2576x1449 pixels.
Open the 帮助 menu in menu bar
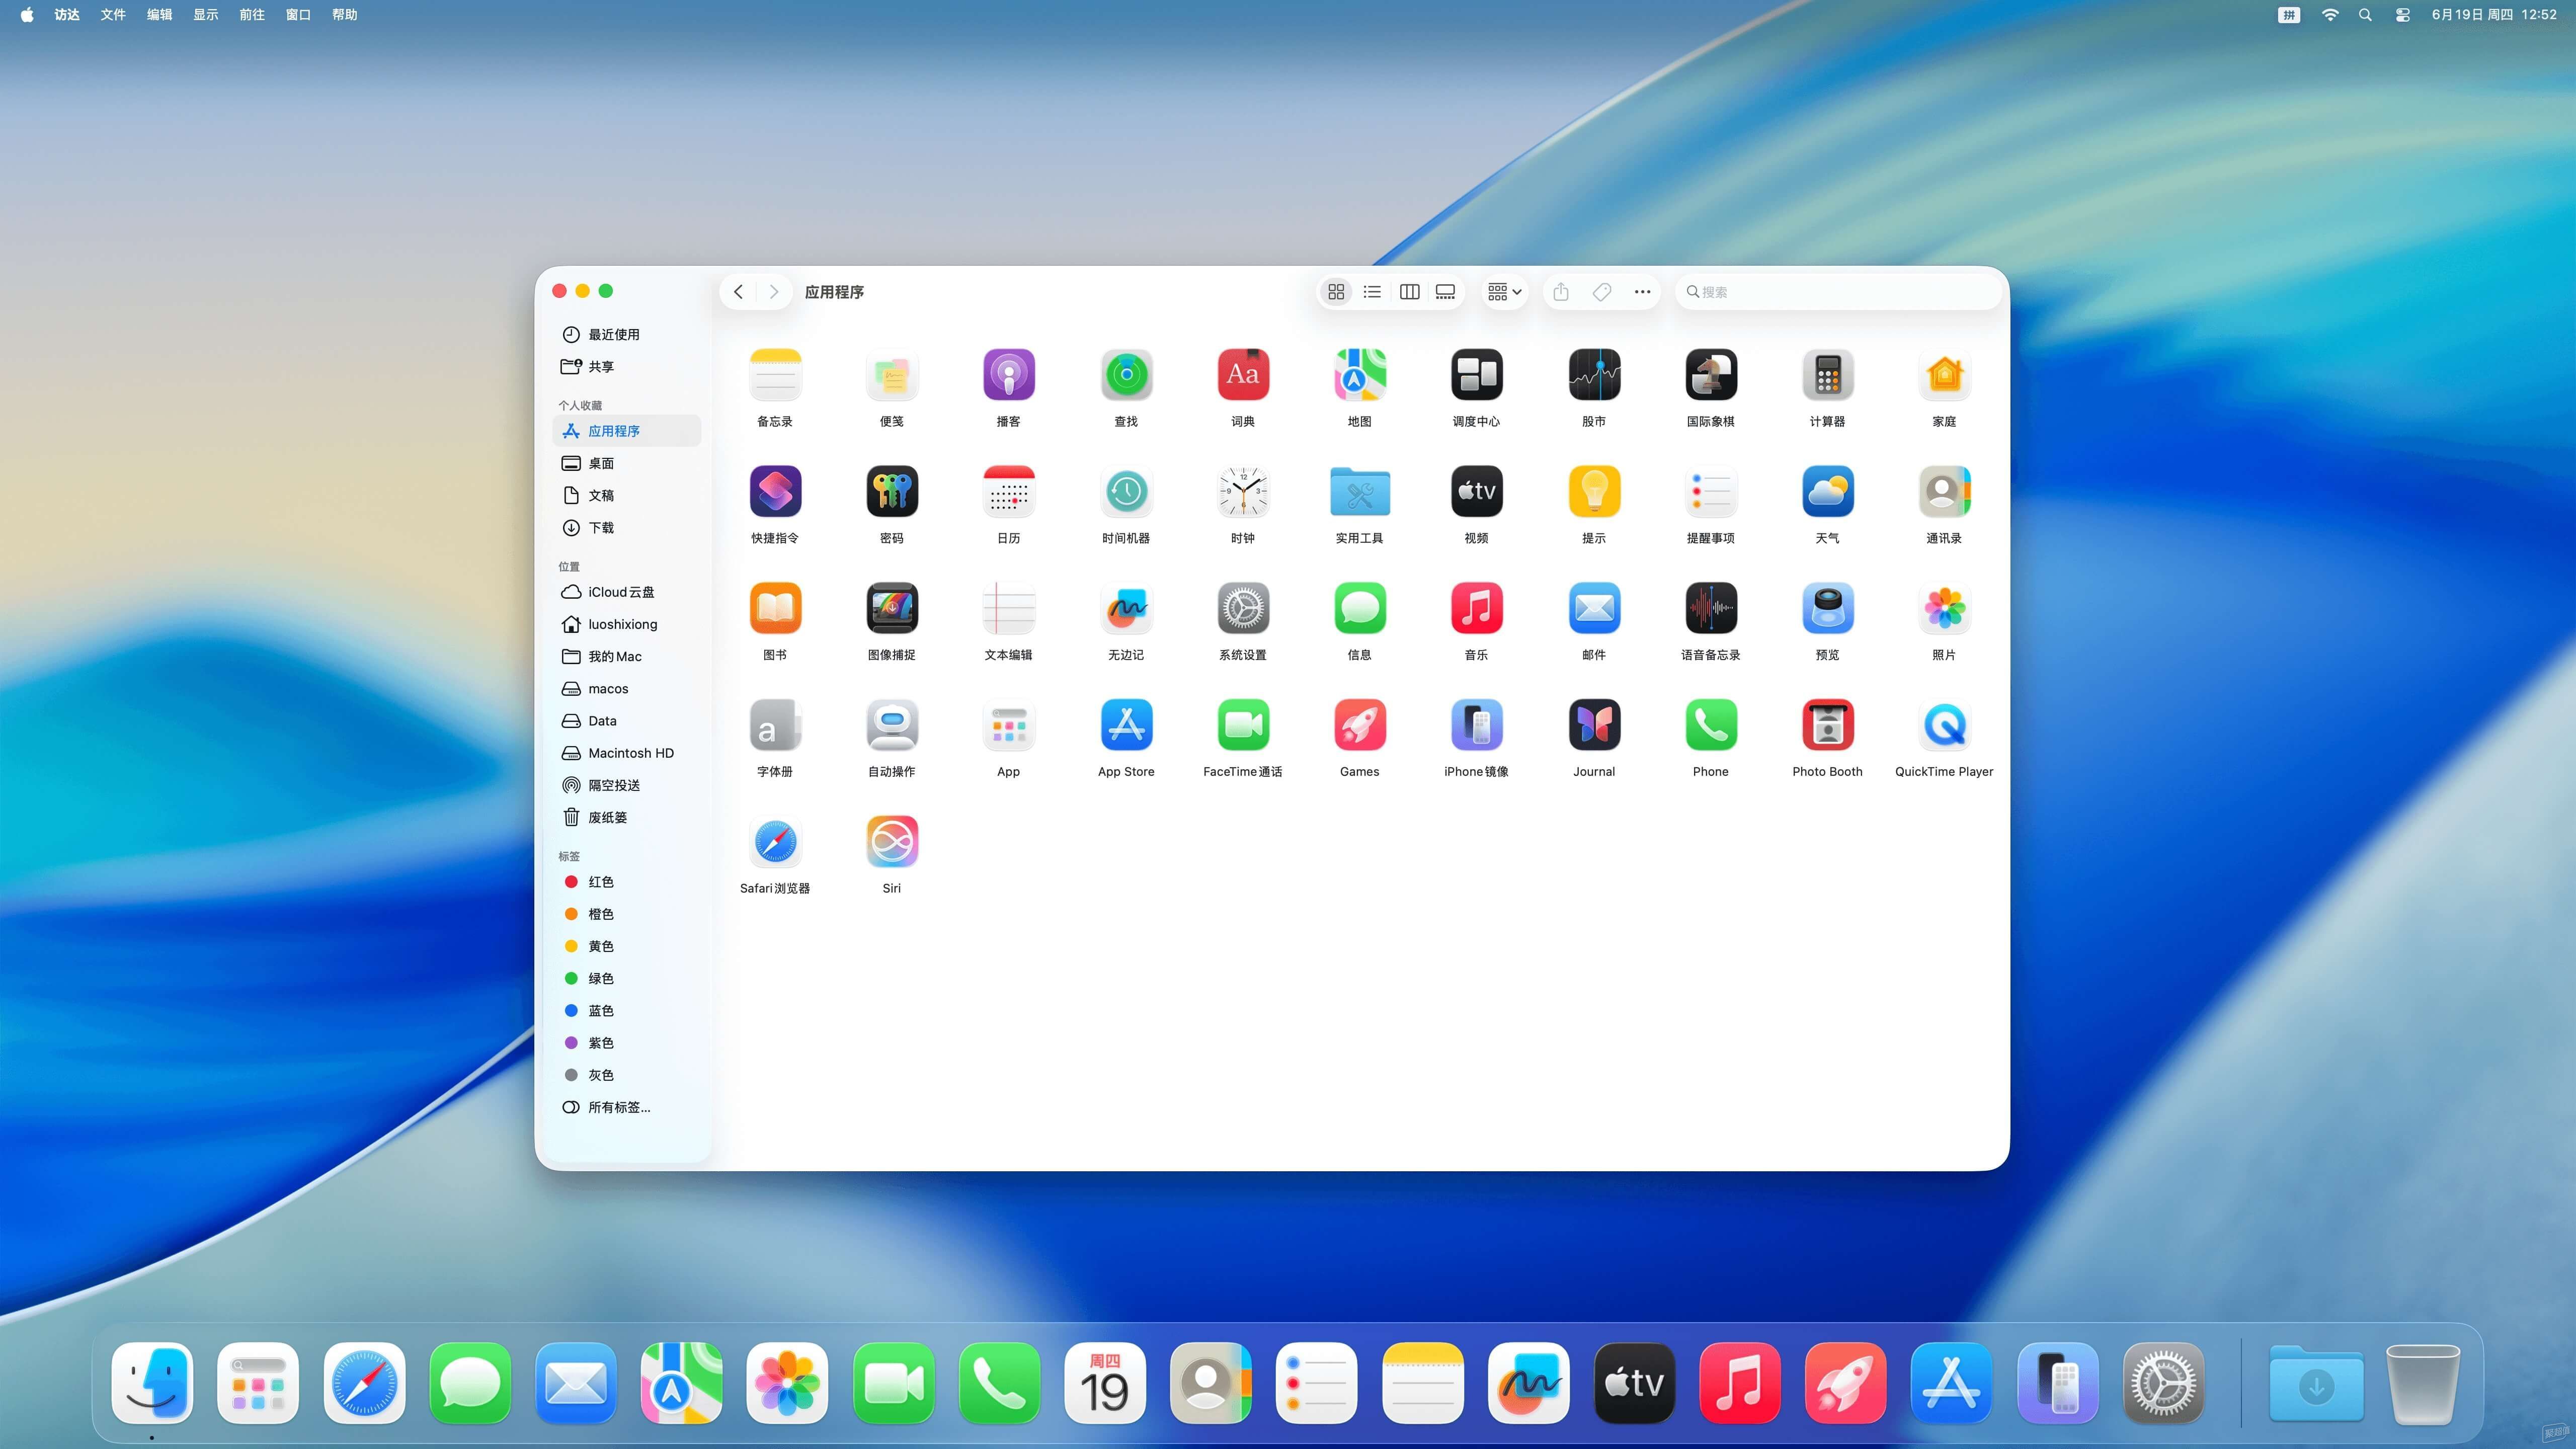345,14
